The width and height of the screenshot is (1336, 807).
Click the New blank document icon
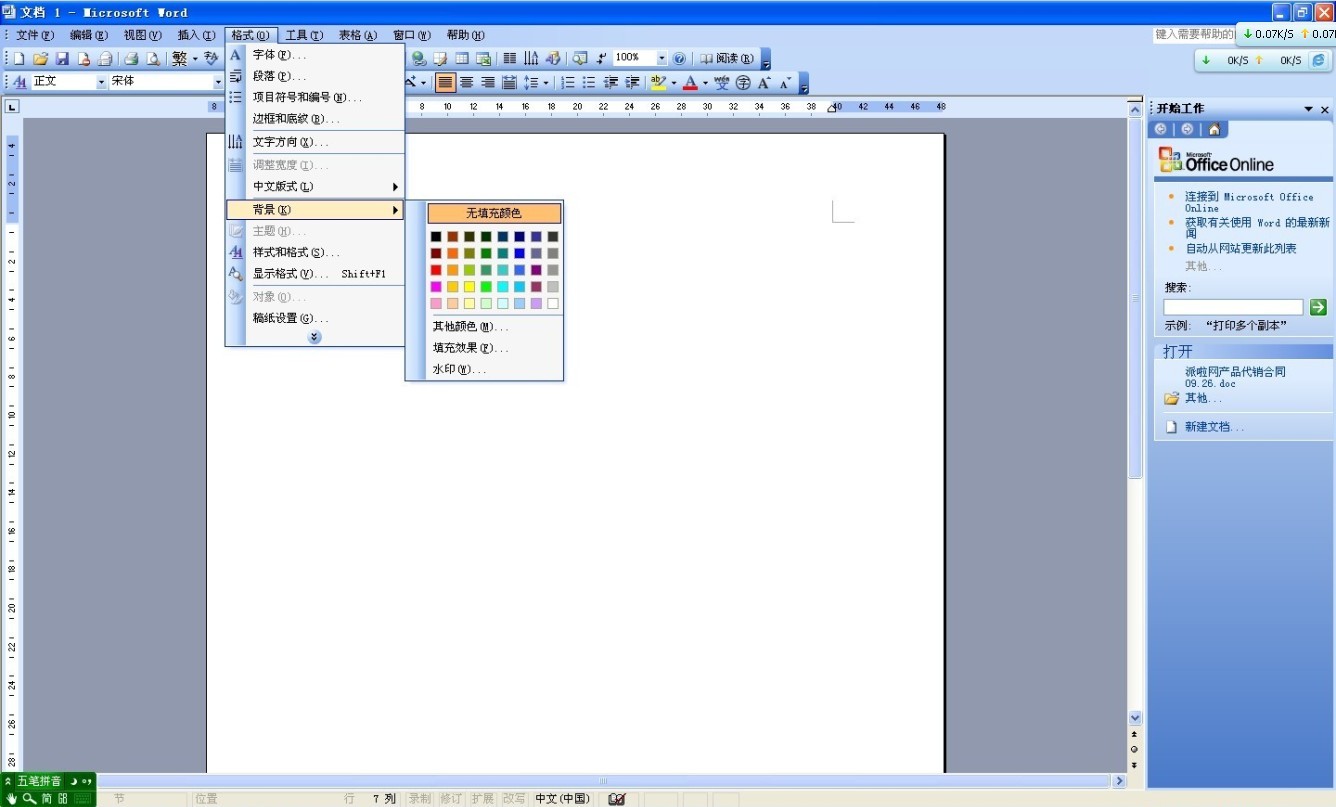[x=18, y=59]
